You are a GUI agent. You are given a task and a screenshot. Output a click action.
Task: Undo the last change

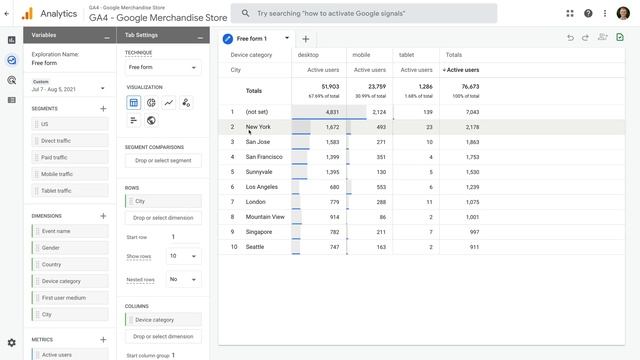tap(571, 38)
